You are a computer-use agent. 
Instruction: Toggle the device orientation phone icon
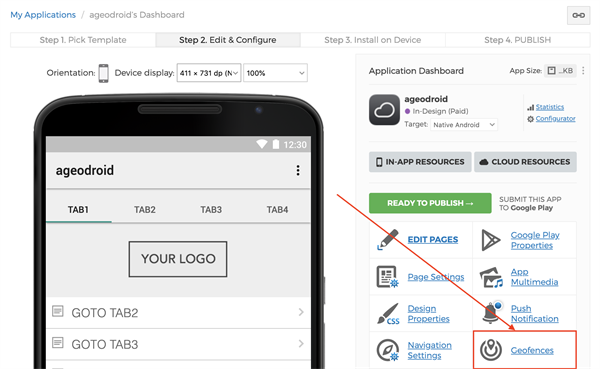[x=103, y=73]
